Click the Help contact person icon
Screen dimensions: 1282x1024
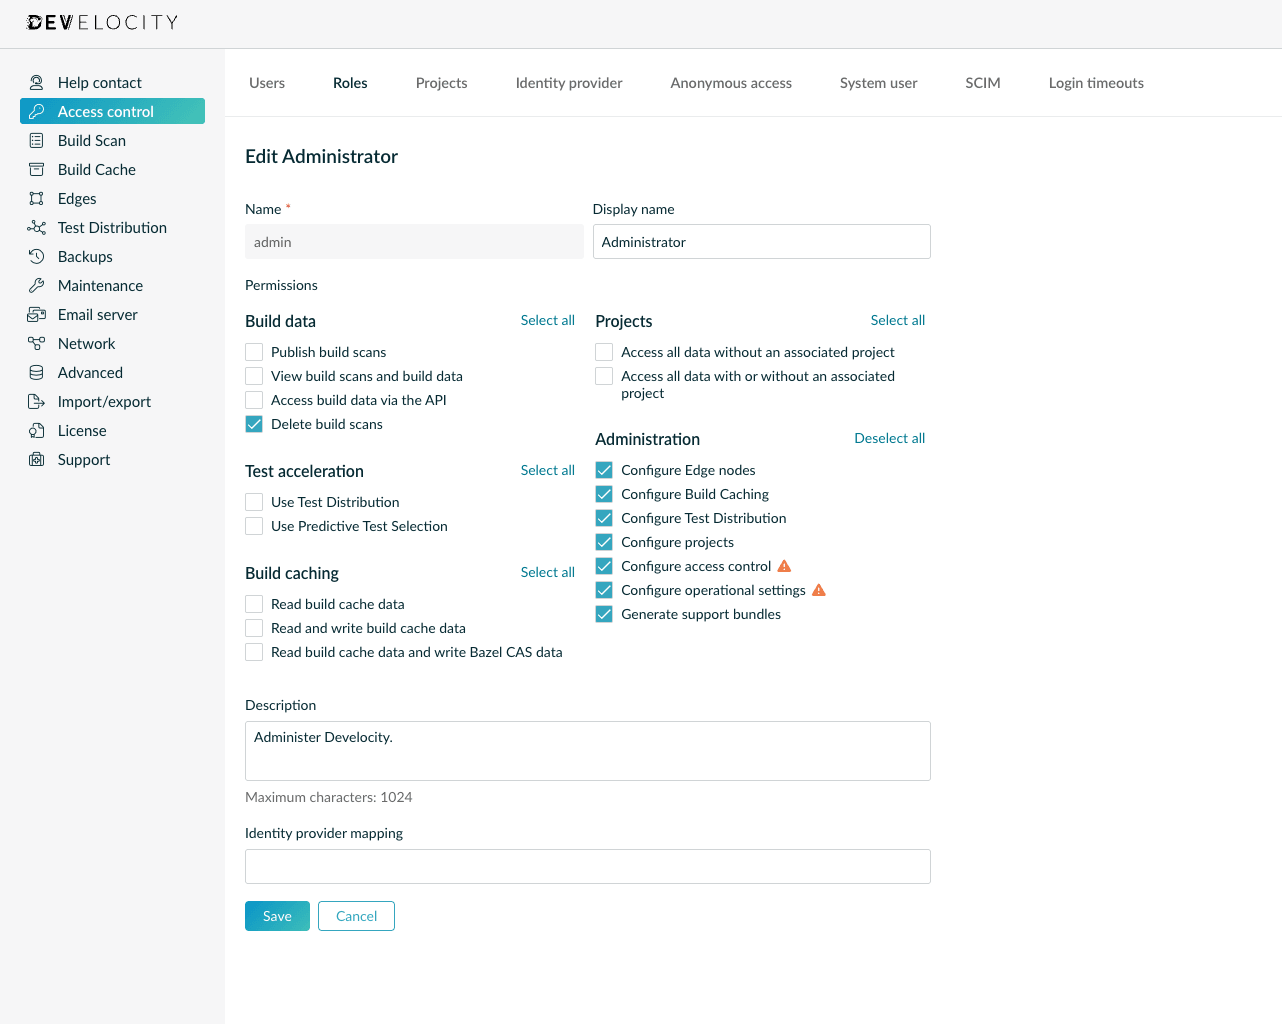point(37,83)
